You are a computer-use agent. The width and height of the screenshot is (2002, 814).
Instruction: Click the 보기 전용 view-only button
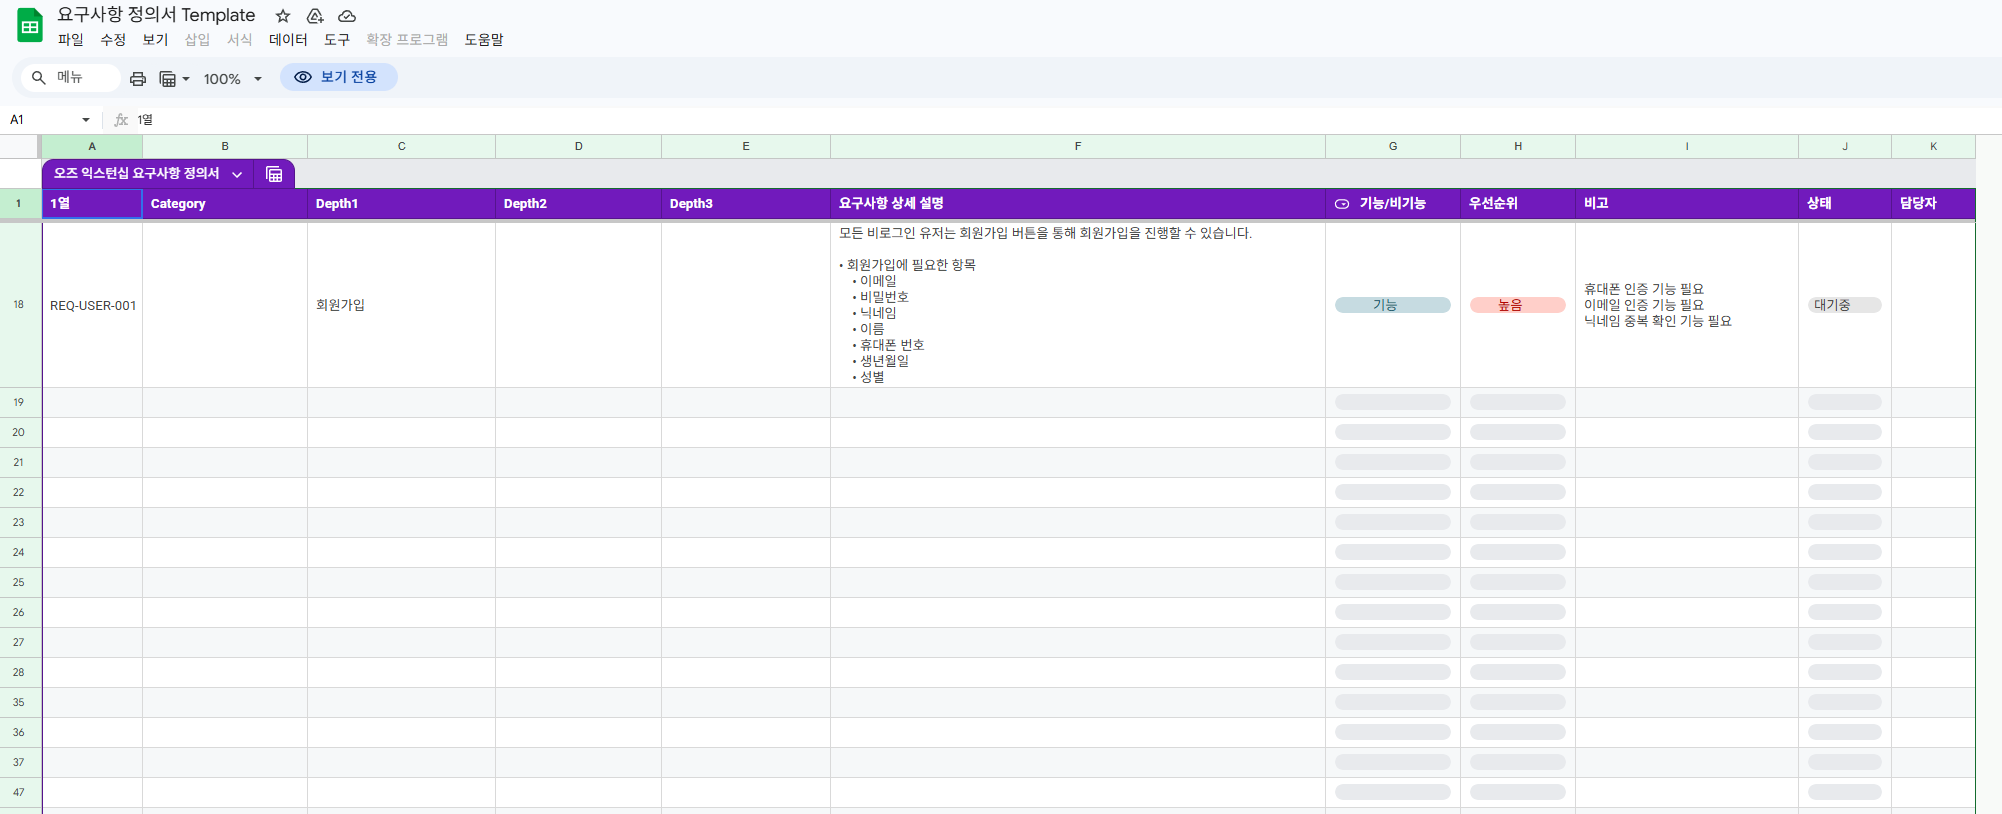click(338, 77)
